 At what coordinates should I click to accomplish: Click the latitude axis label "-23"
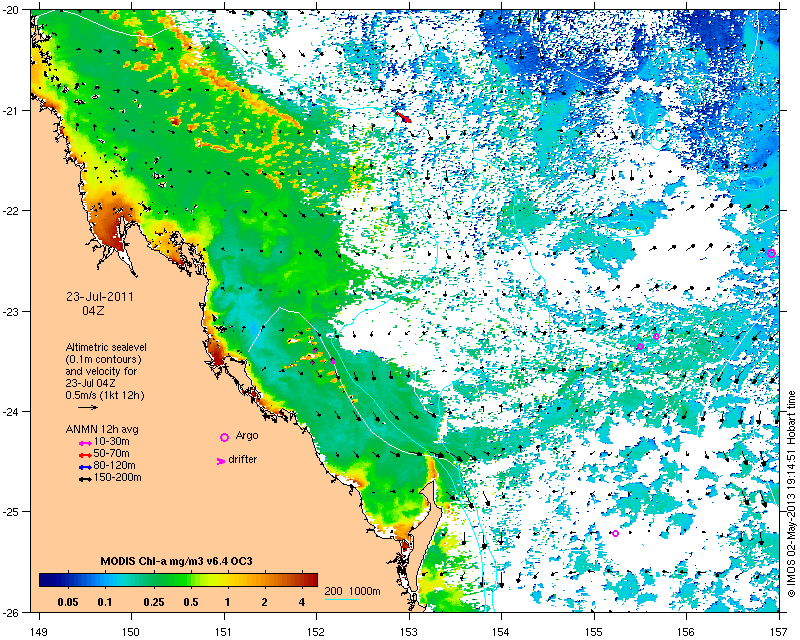[x=10, y=311]
